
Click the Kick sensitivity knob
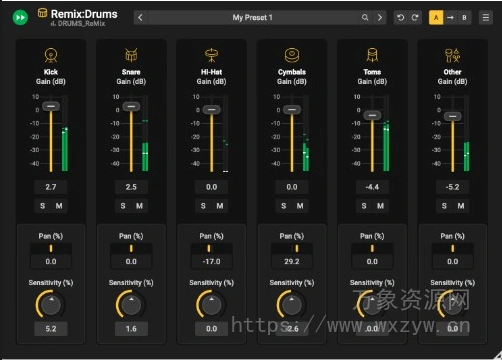pyautogui.click(x=51, y=305)
